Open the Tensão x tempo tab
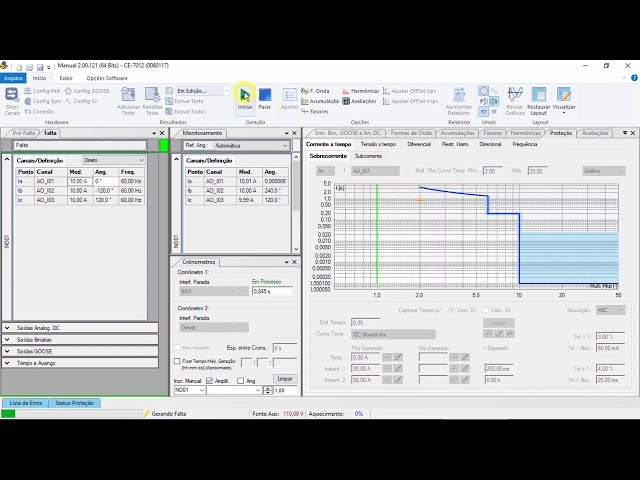640x480 pixels. [378, 144]
